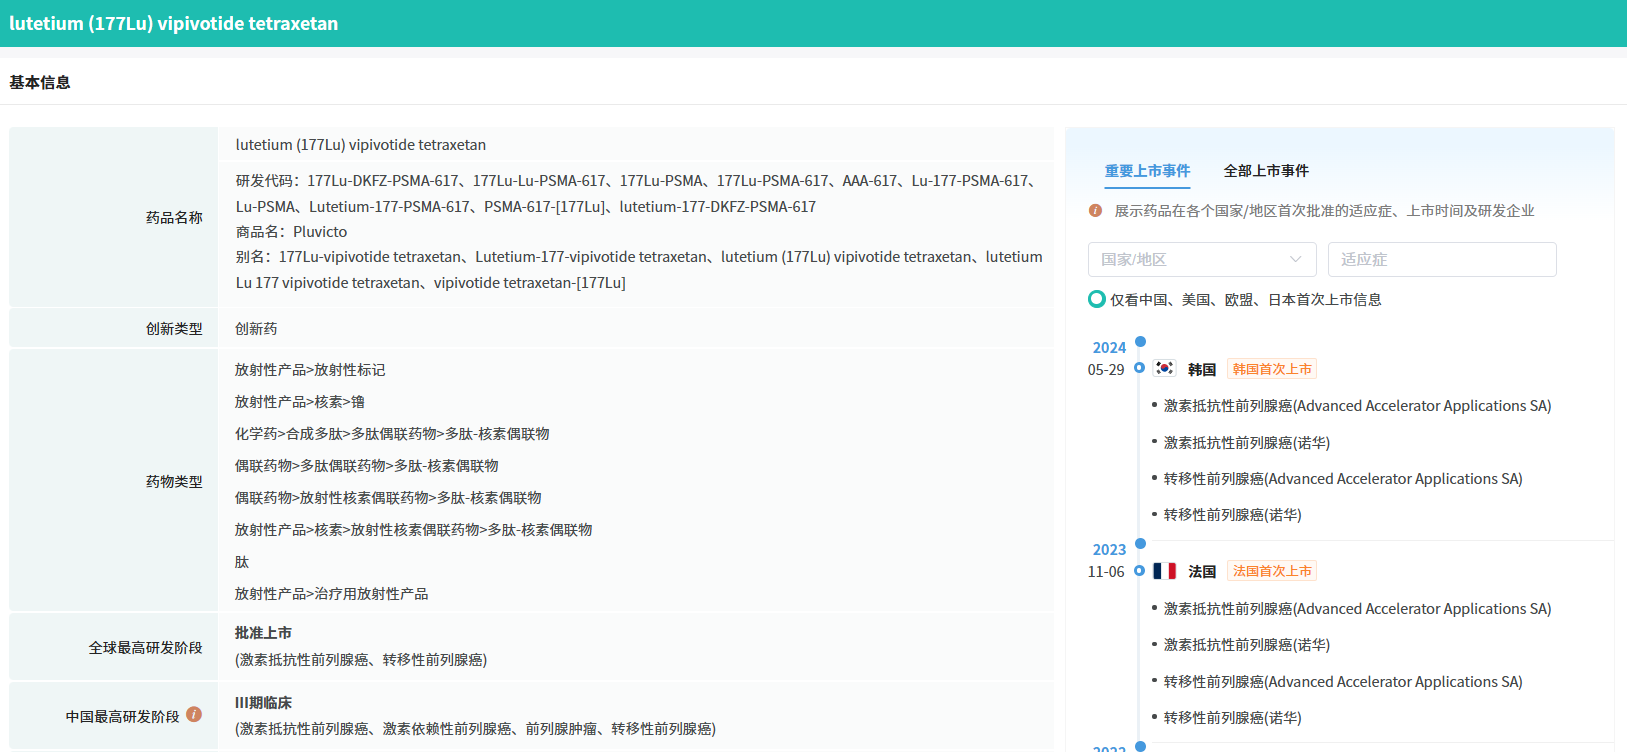Click the France flag icon
Screen dimensions: 1627x752
[1164, 570]
